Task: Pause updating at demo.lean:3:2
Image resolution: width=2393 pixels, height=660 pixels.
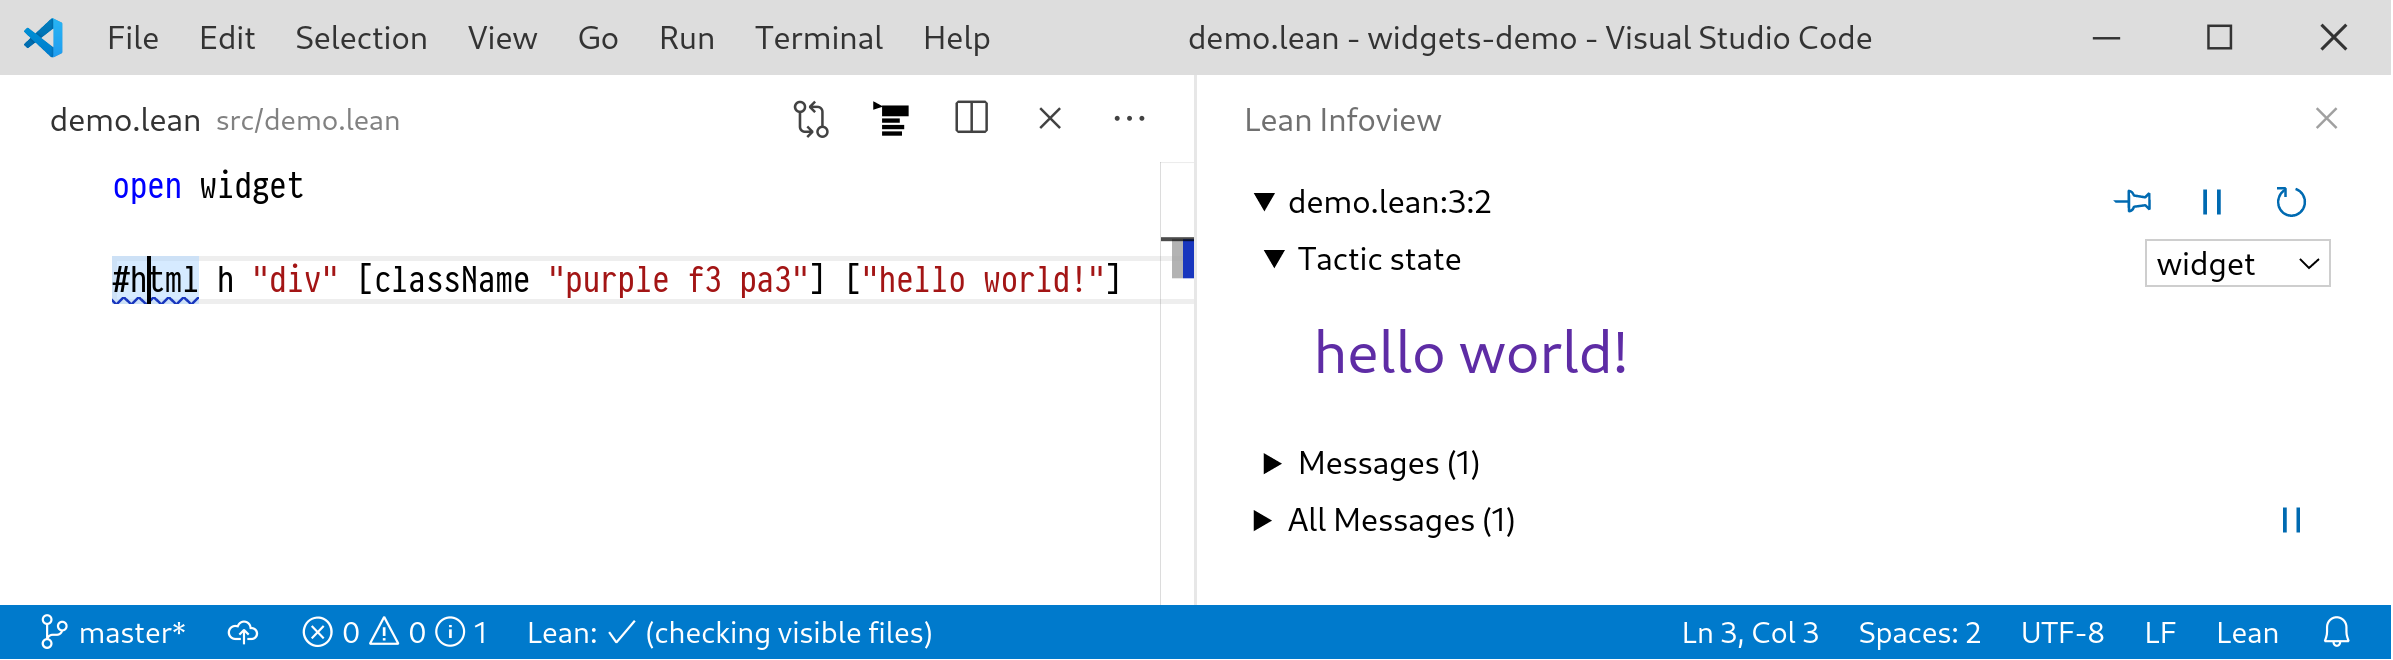Action: pos(2212,202)
